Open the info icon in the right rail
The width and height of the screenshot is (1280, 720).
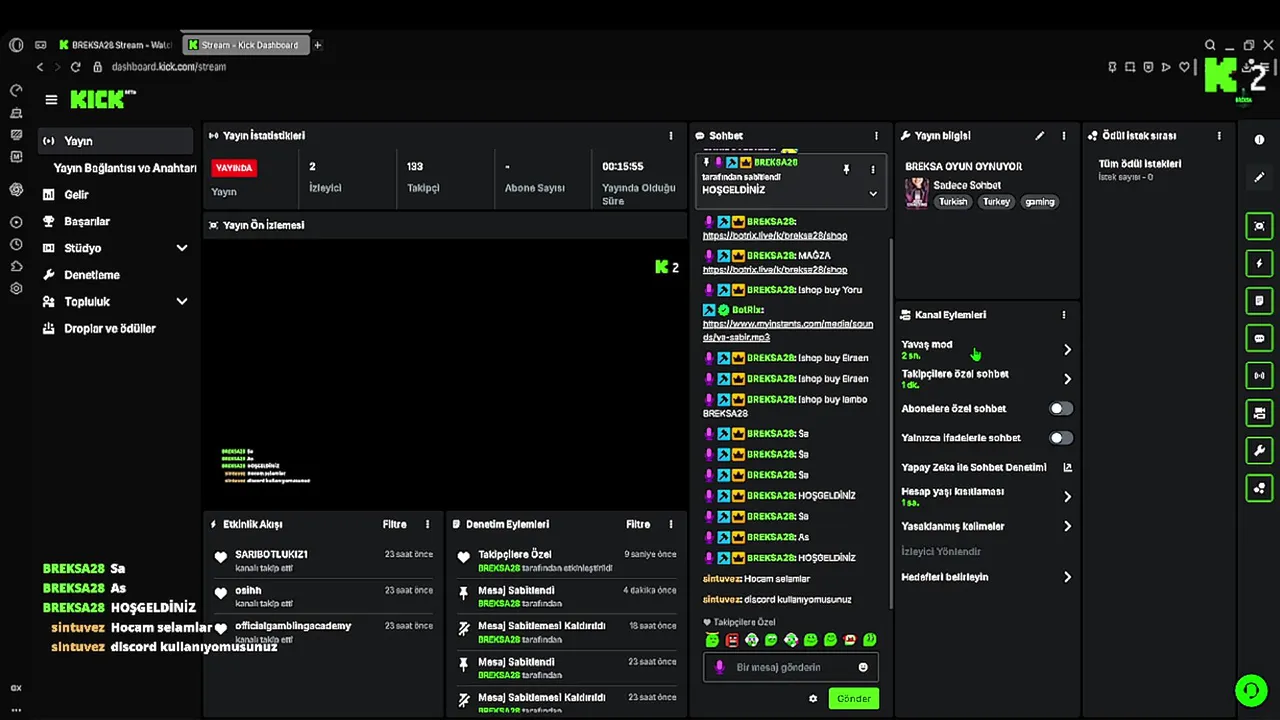tap(1259, 140)
